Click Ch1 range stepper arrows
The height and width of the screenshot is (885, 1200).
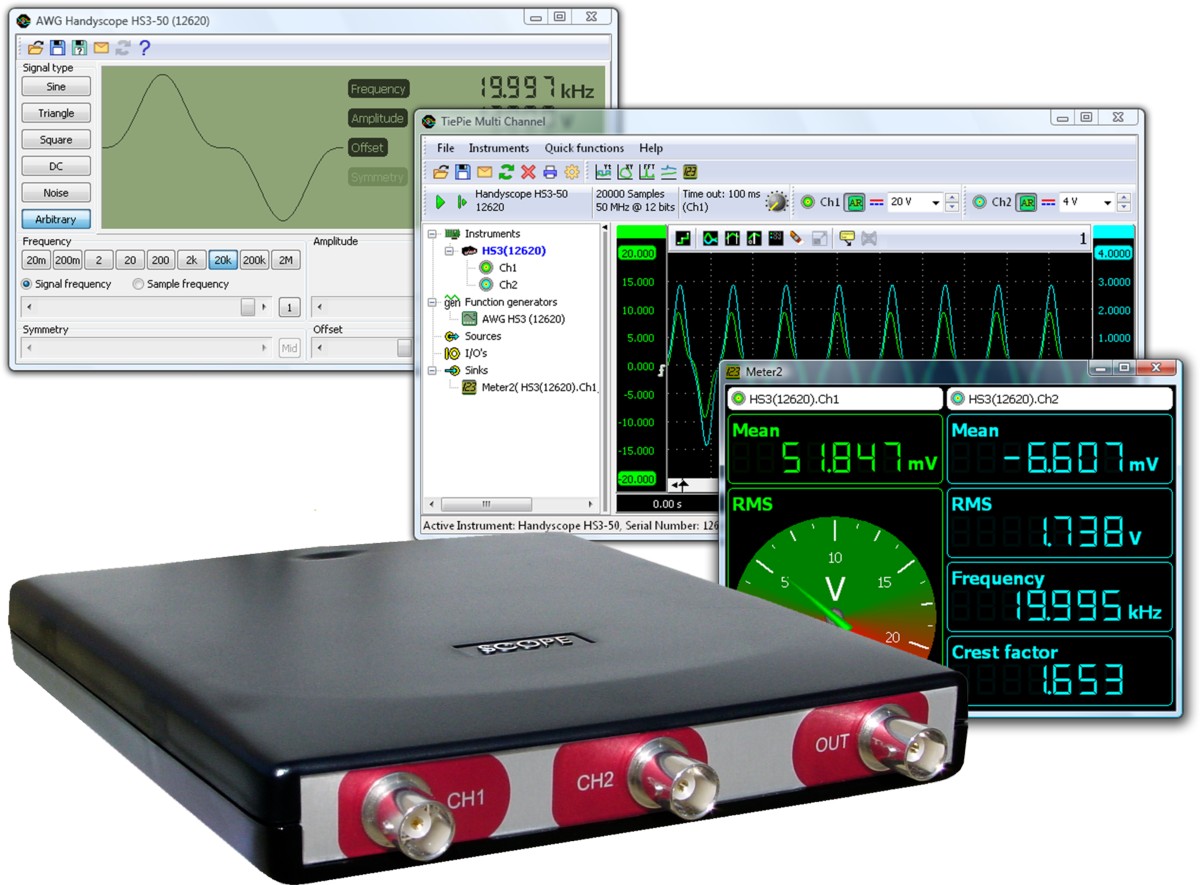(951, 202)
